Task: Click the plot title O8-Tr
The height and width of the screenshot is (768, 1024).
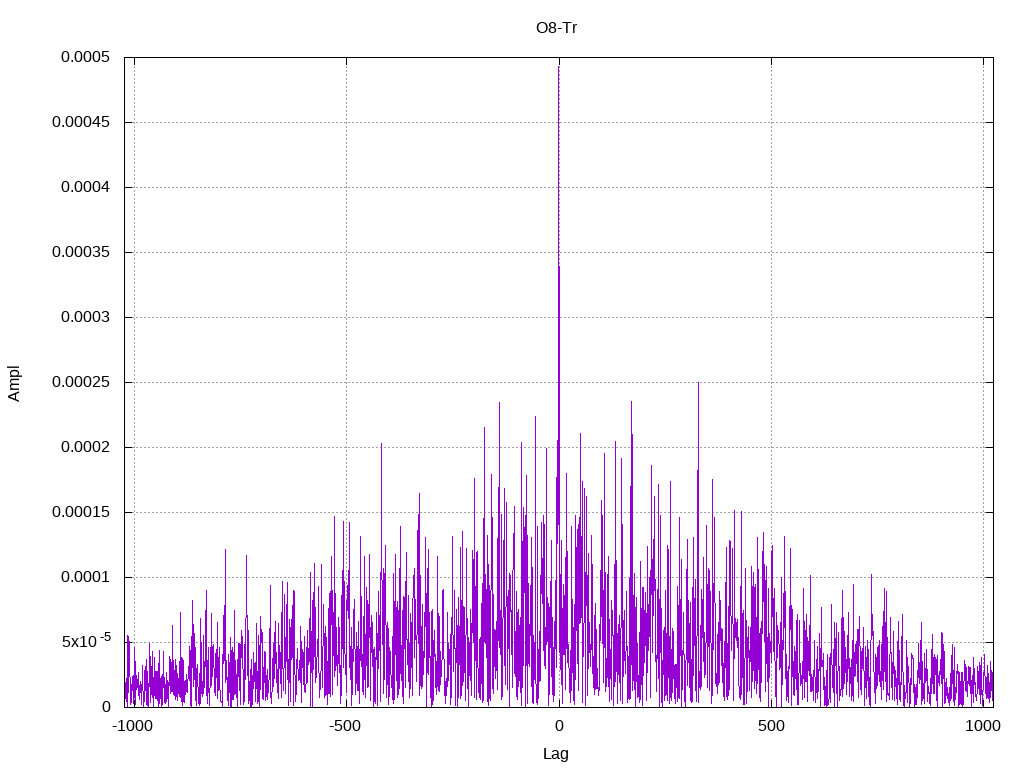Action: coord(556,28)
